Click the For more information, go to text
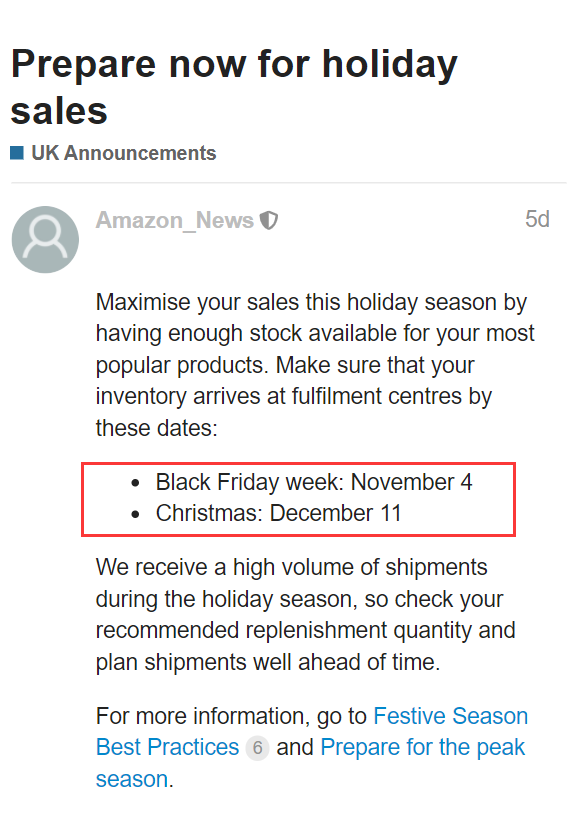The width and height of the screenshot is (578, 835). click(x=231, y=716)
